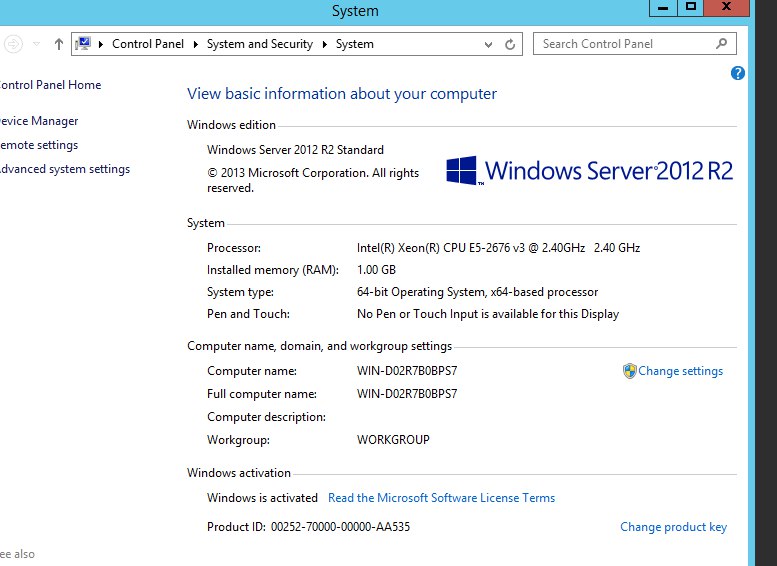Open recent locations dropdown arrow
Screen dimensions: 777x566
point(37,44)
